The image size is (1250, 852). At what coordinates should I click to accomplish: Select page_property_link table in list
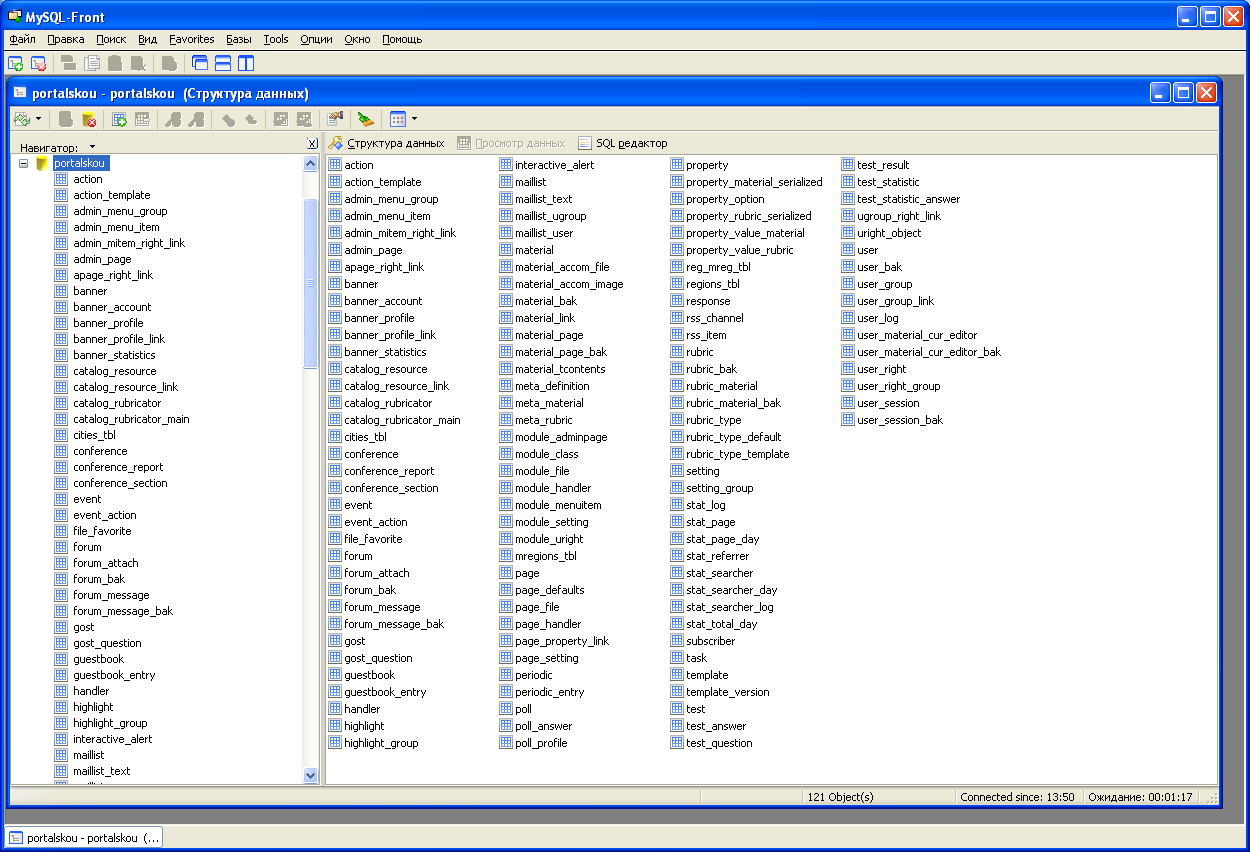tap(561, 641)
